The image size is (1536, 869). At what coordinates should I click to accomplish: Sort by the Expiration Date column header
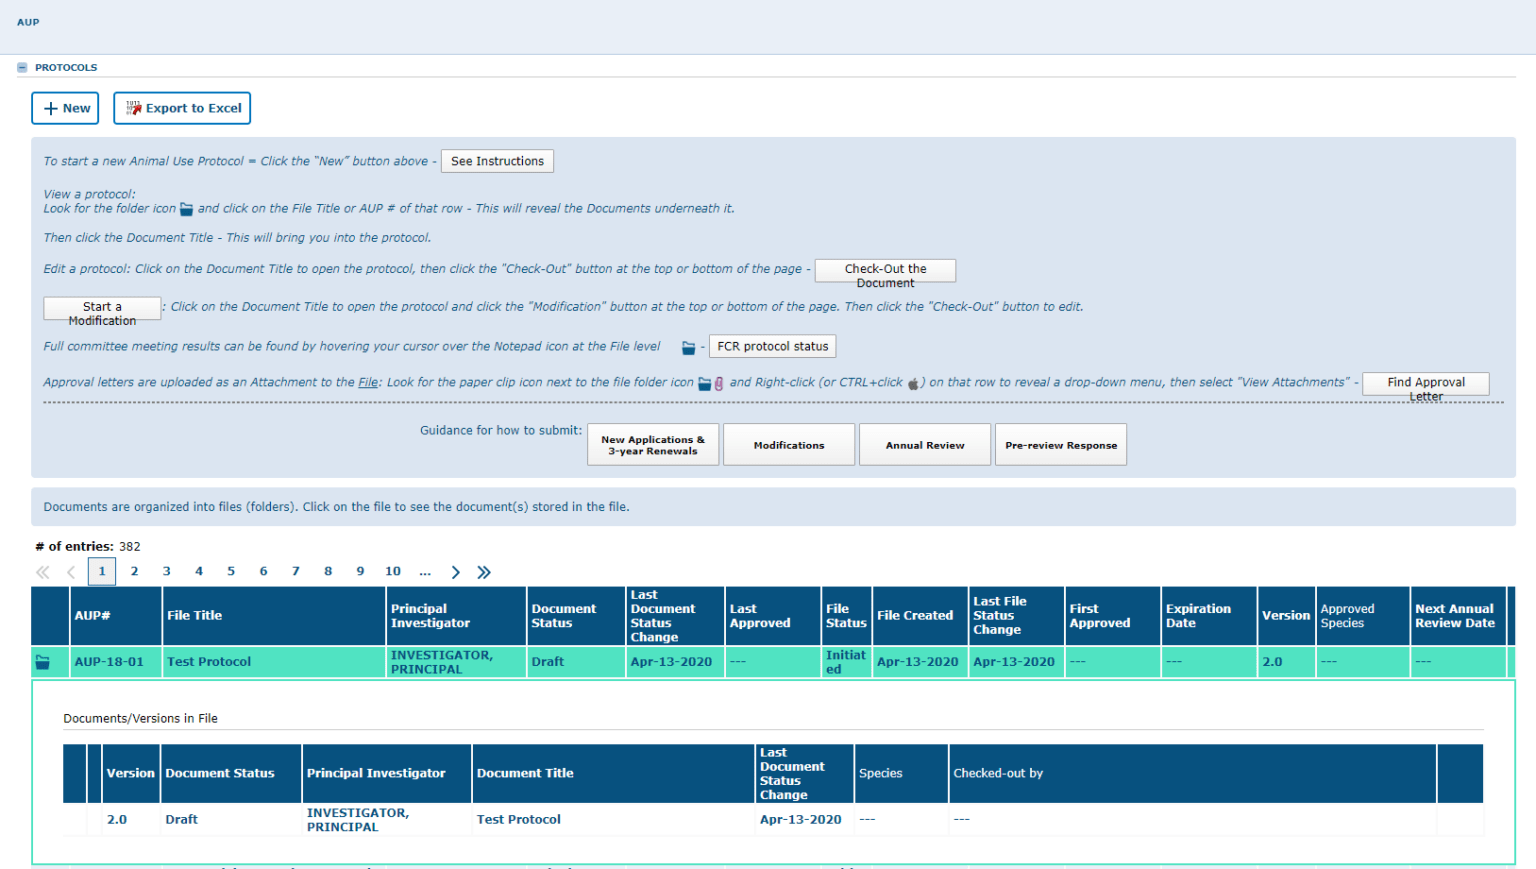1198,616
